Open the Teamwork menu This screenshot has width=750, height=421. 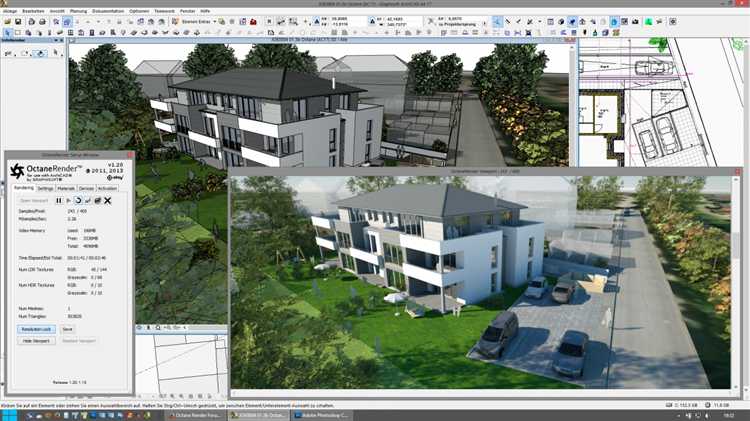(165, 11)
